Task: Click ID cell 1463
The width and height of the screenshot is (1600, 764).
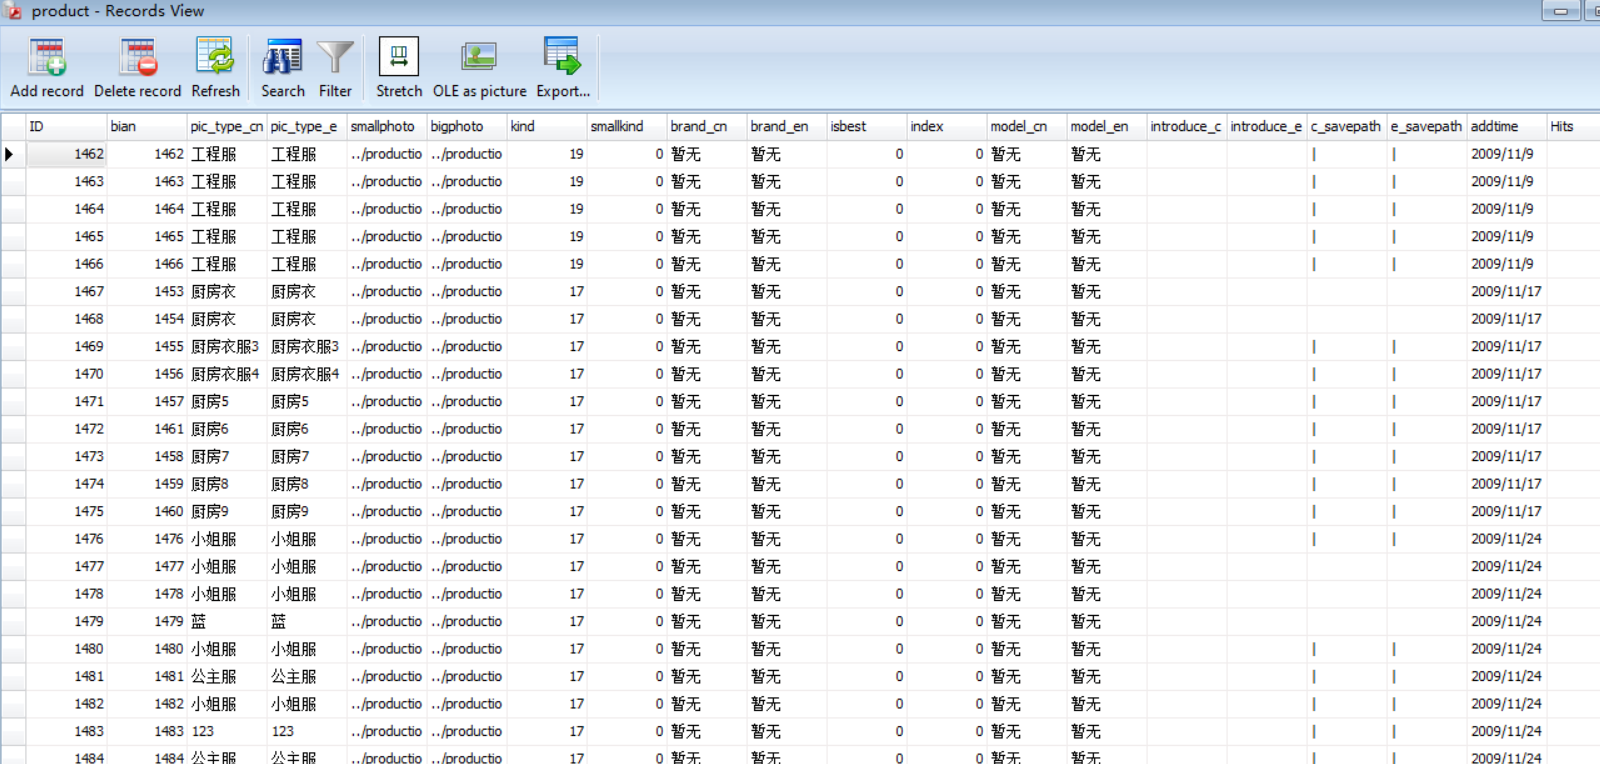Action: pyautogui.click(x=66, y=182)
